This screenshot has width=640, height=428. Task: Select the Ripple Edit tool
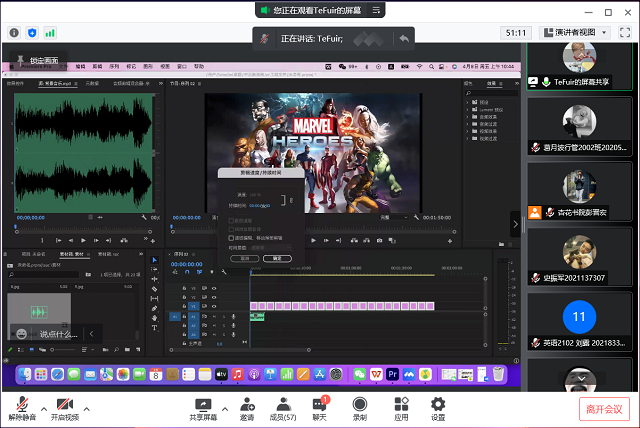pyautogui.click(x=154, y=279)
